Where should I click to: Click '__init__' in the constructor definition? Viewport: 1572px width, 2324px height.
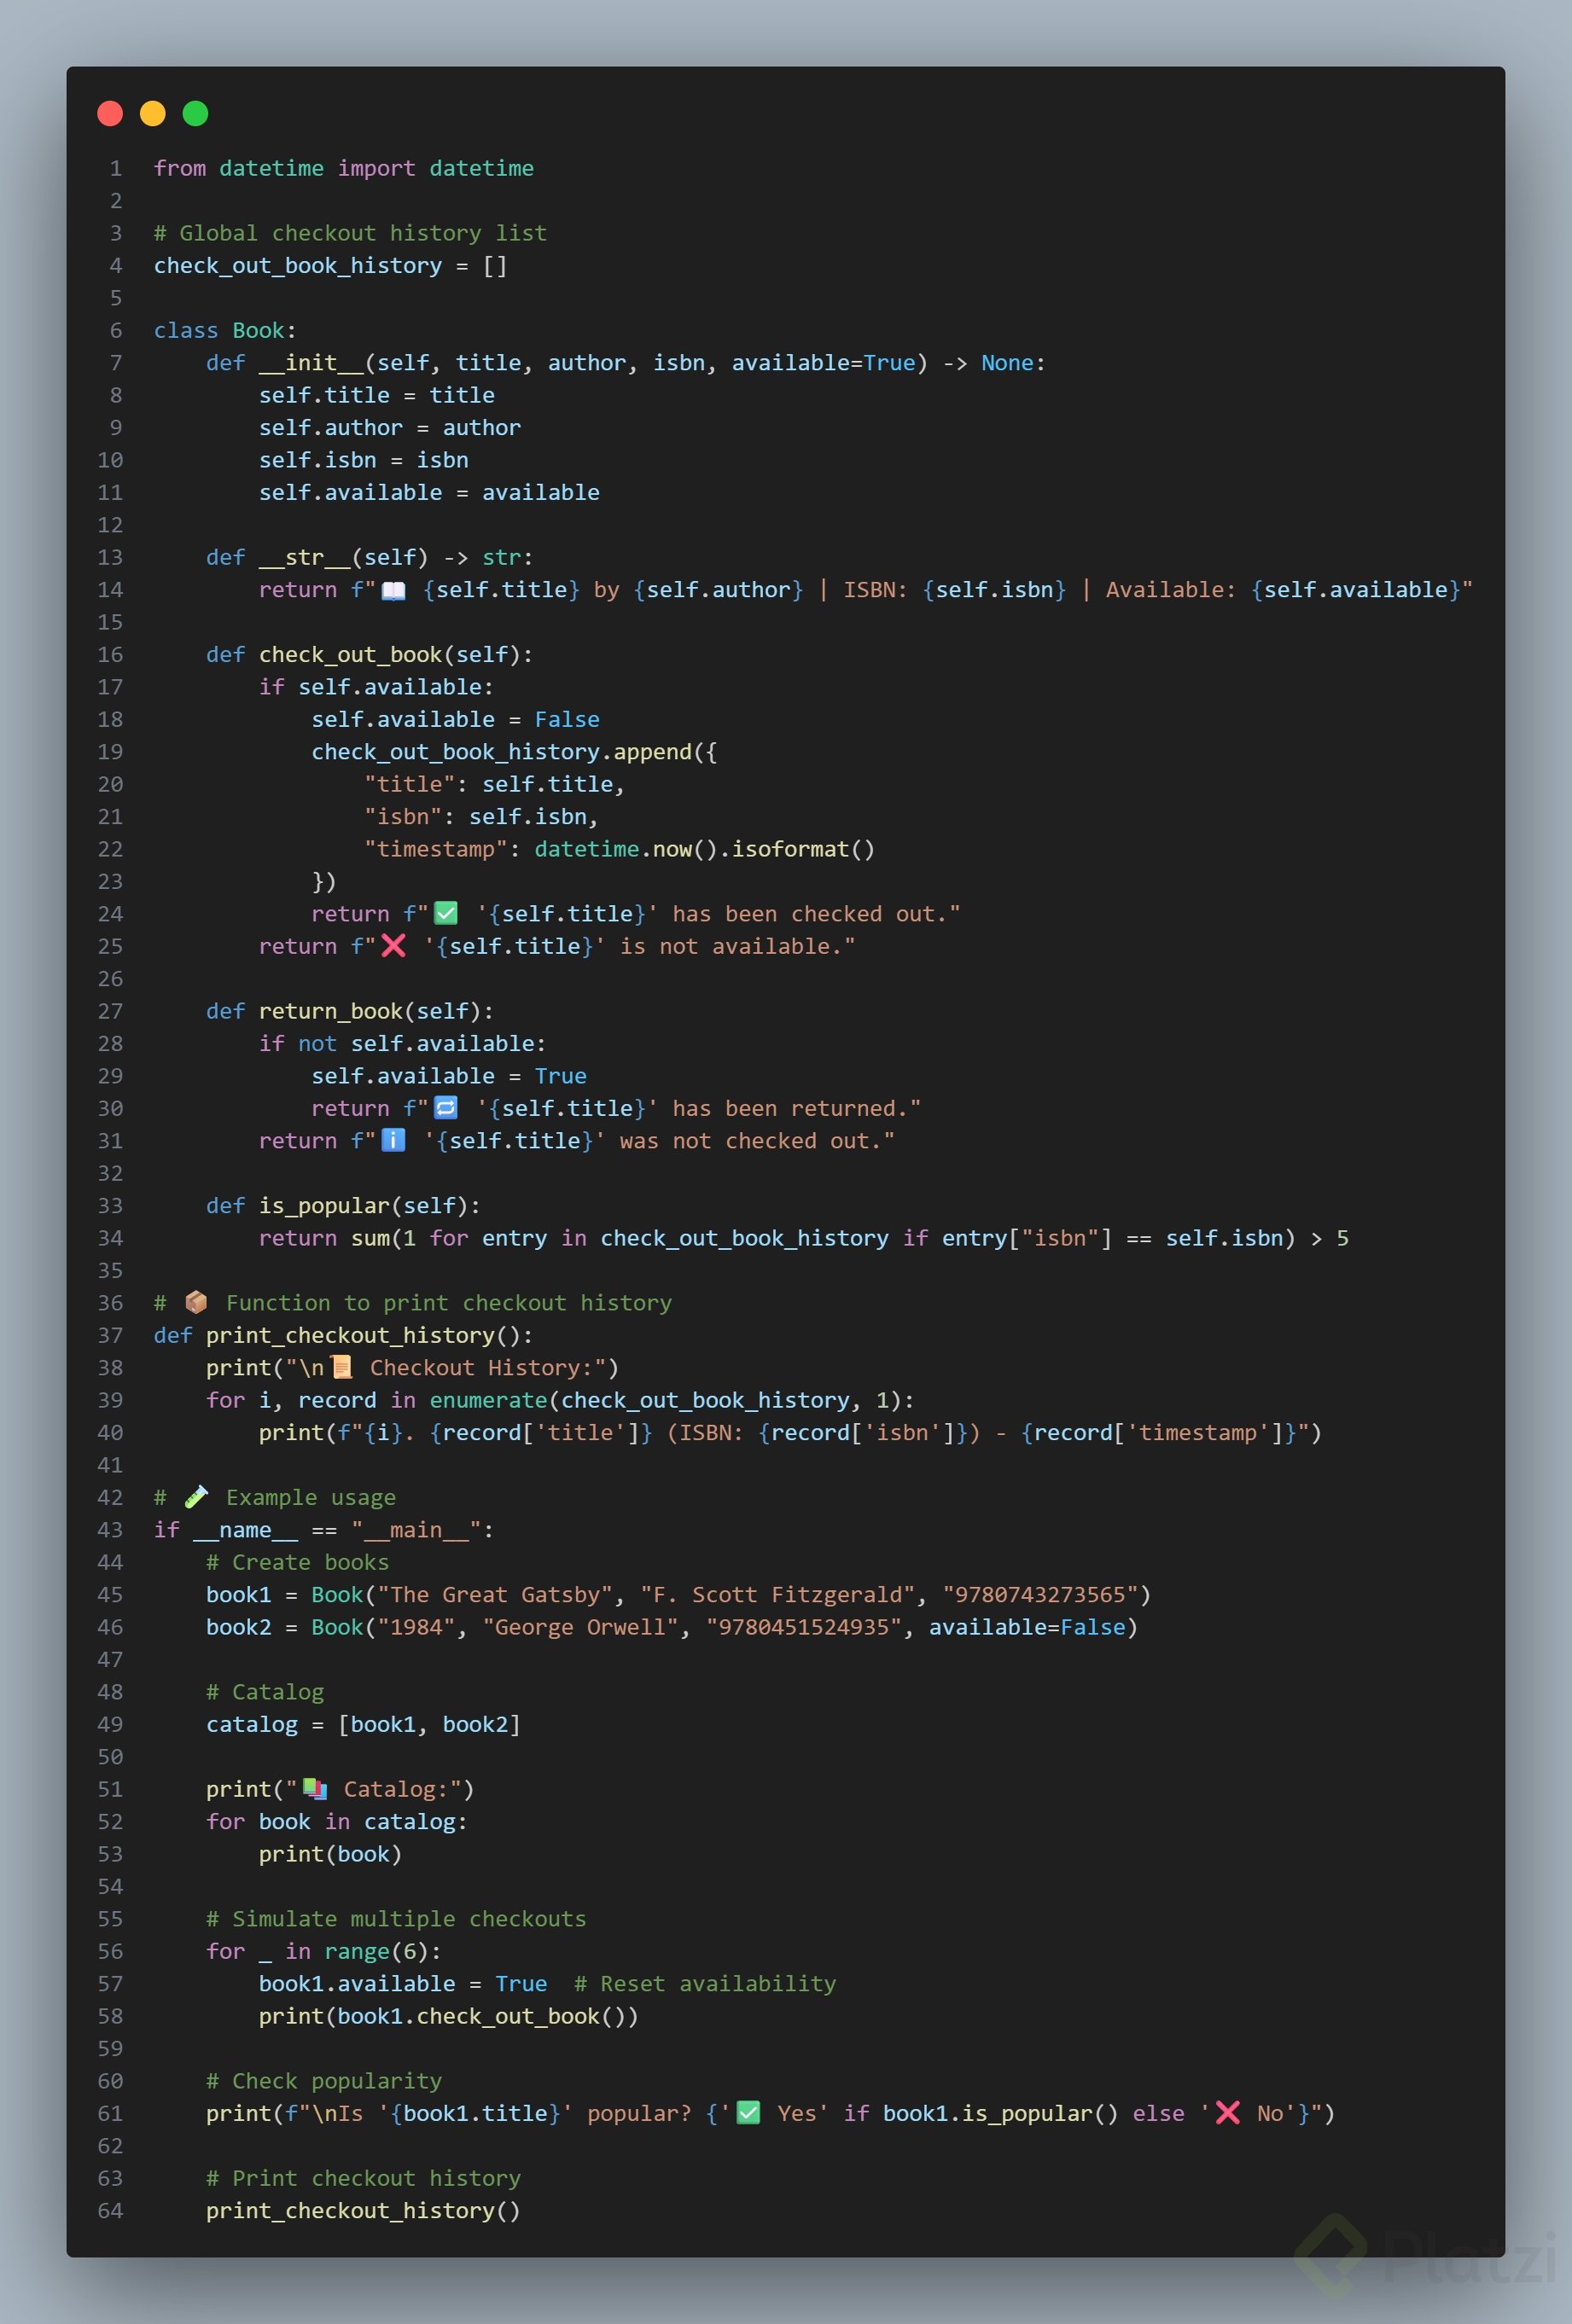[312, 363]
